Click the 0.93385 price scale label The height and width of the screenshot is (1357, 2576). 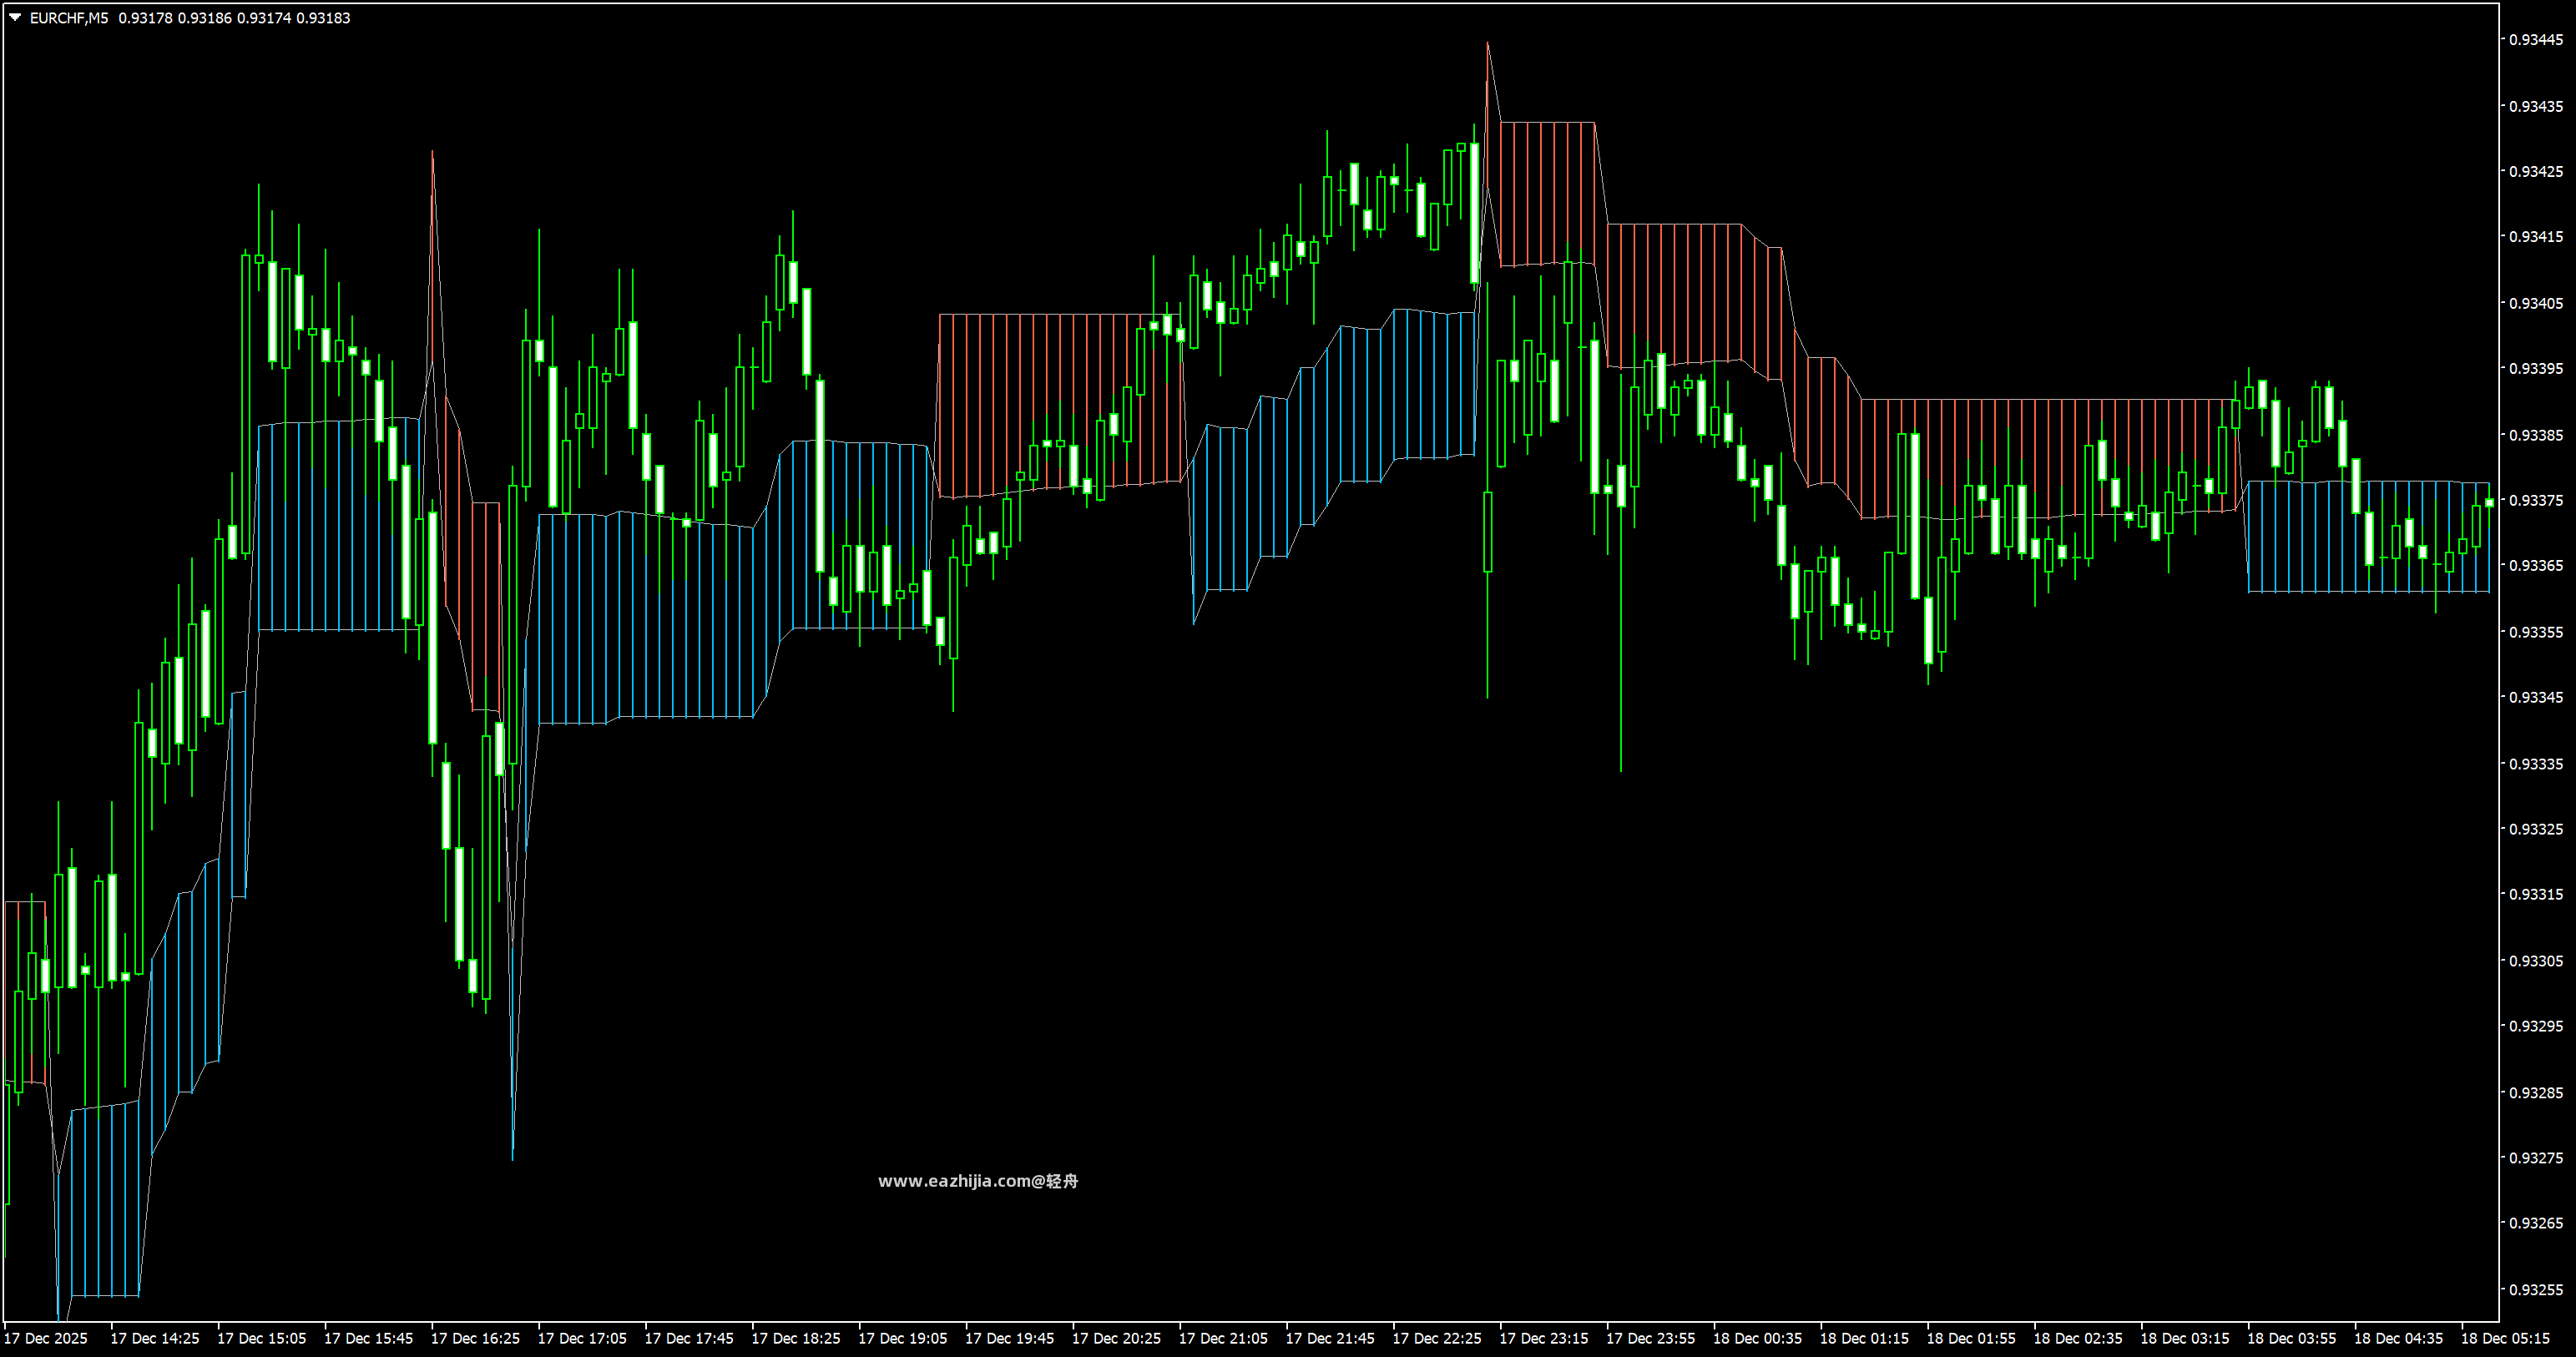(x=2536, y=434)
